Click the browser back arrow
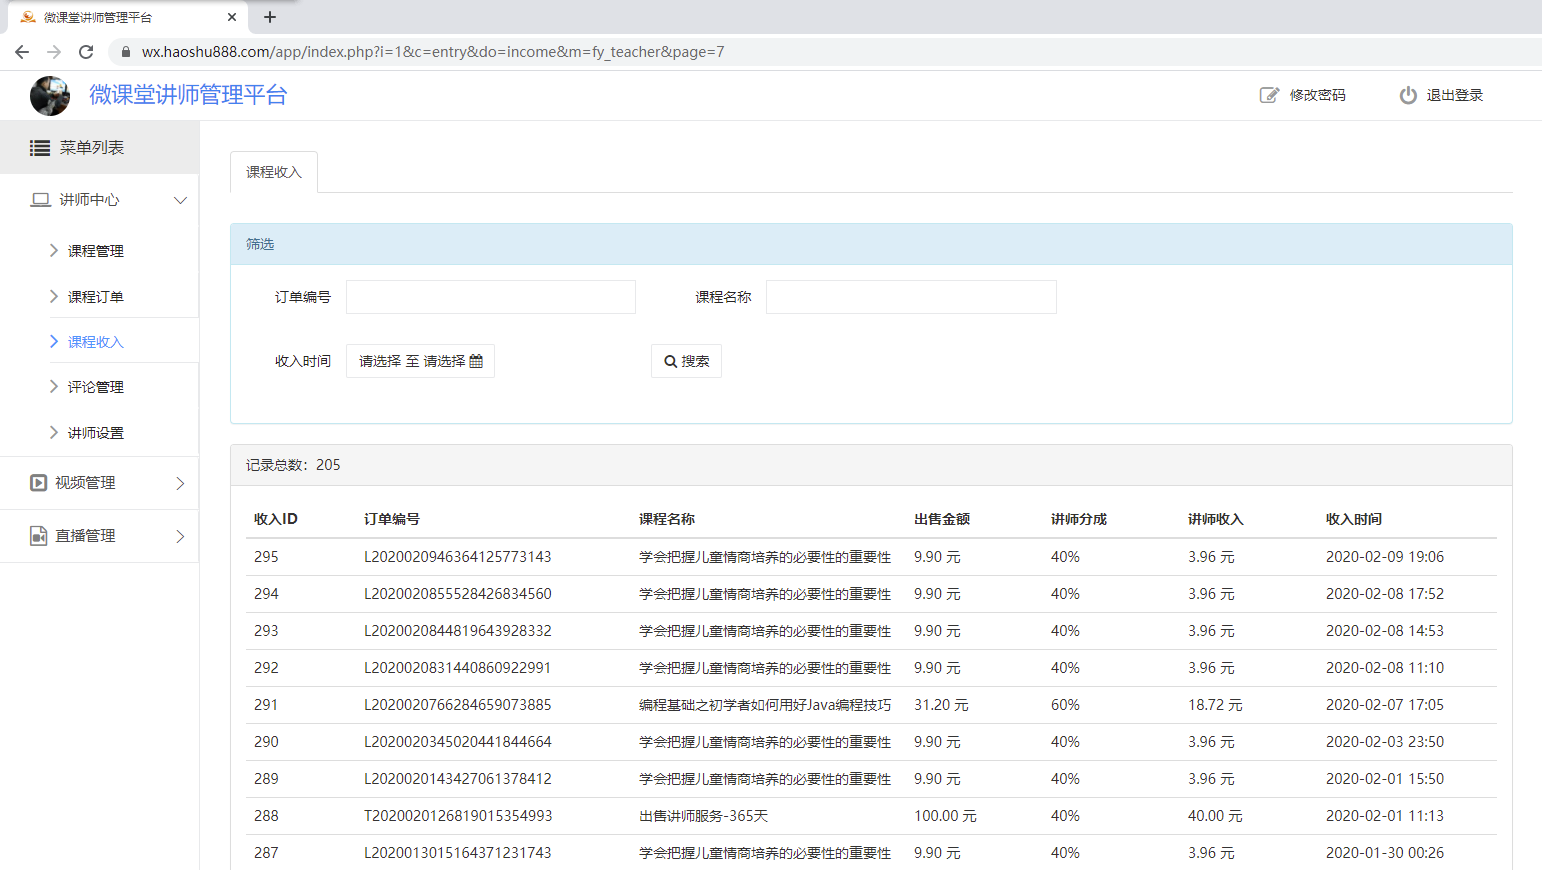Viewport: 1542px width, 870px height. (x=22, y=52)
